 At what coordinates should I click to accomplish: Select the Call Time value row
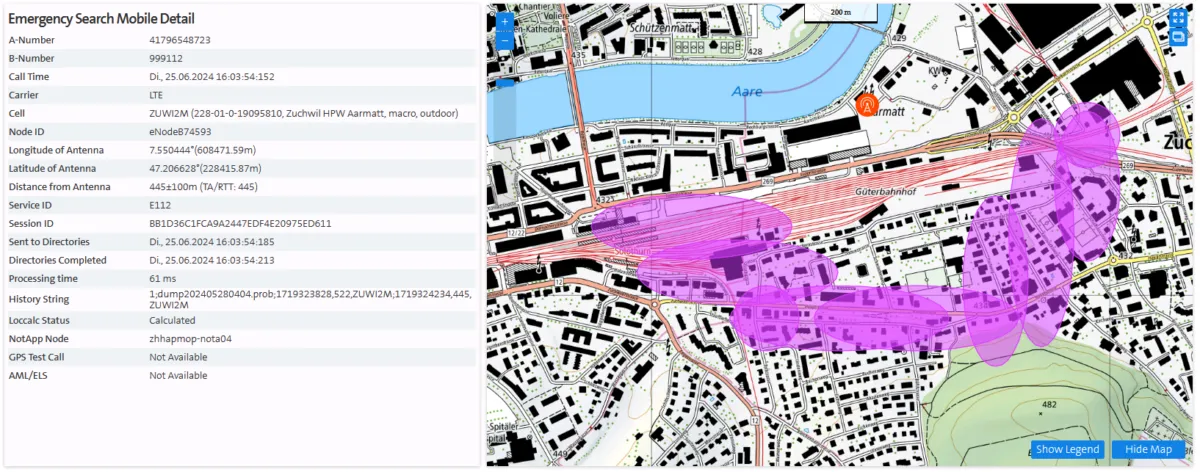point(212,77)
